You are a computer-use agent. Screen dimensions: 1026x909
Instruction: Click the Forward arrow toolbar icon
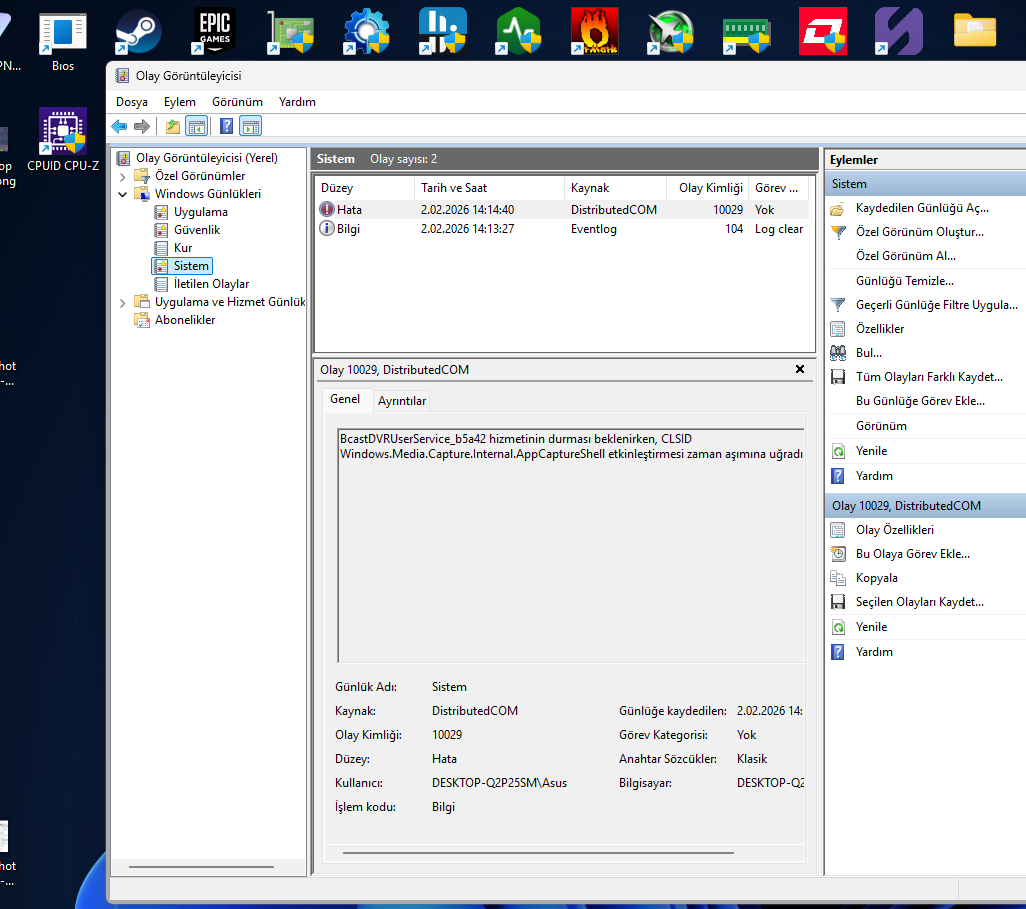[x=141, y=126]
